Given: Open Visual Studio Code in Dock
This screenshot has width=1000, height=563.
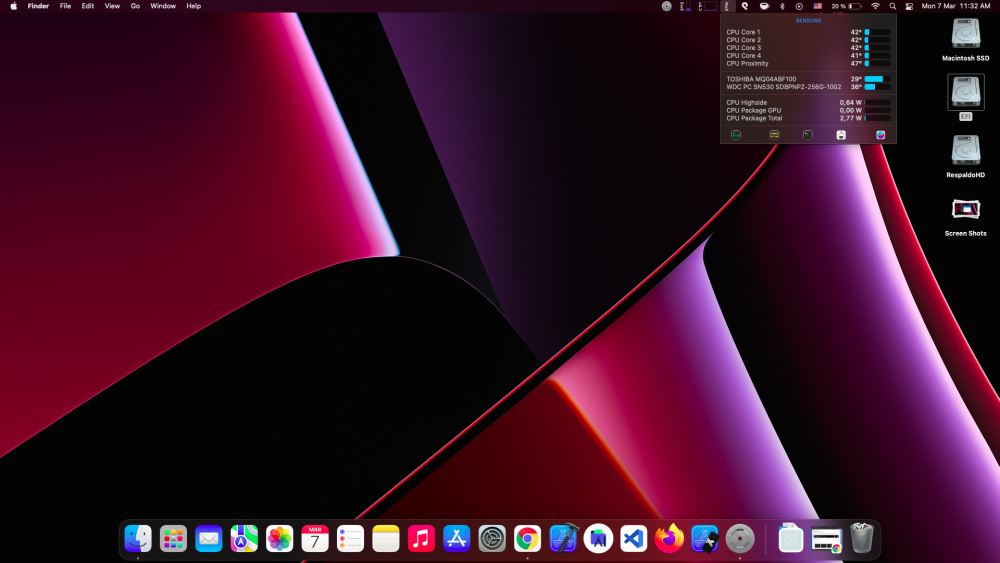Looking at the screenshot, I should coord(634,539).
